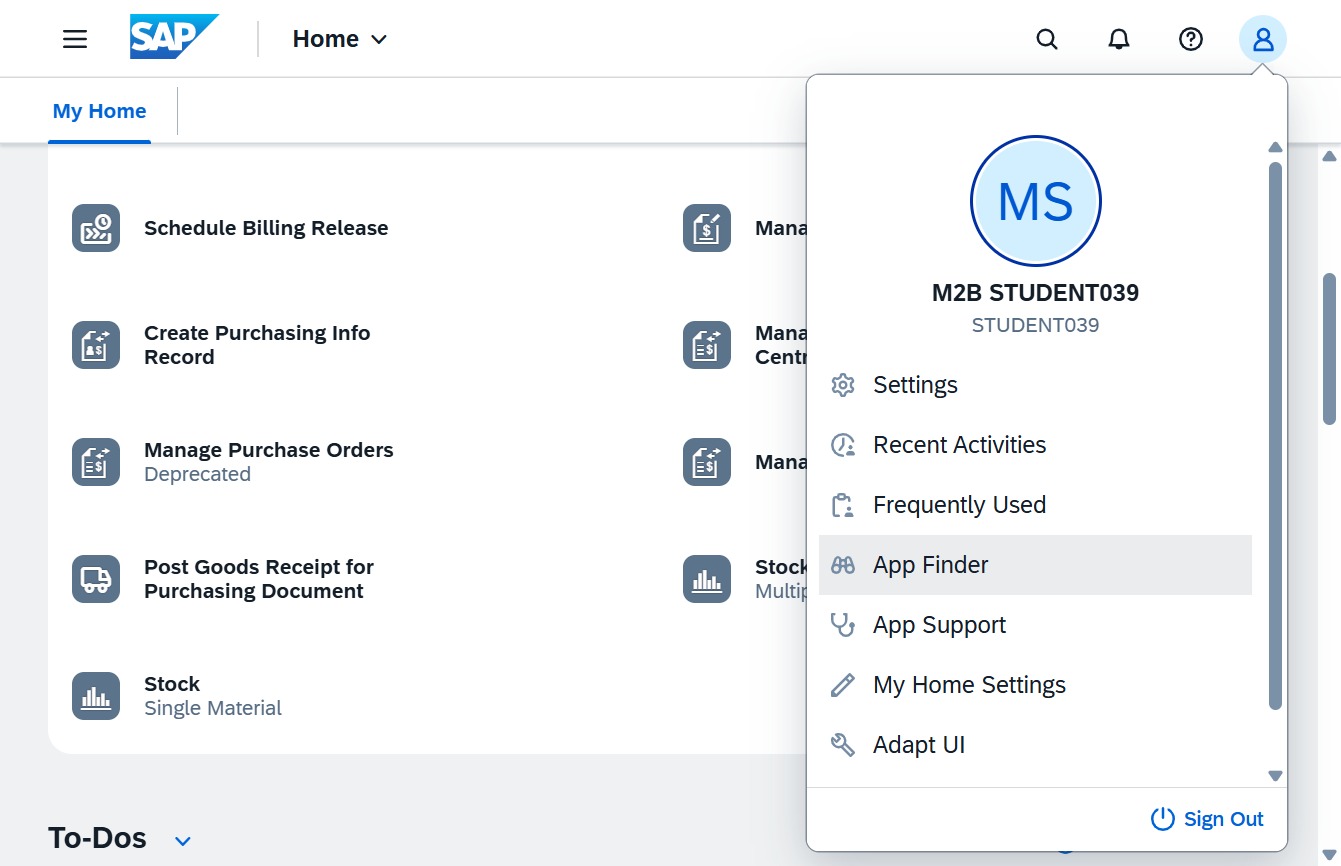This screenshot has width=1341, height=866.
Task: Open the partly hidden Stock Multip… app
Action: pyautogui.click(x=744, y=579)
